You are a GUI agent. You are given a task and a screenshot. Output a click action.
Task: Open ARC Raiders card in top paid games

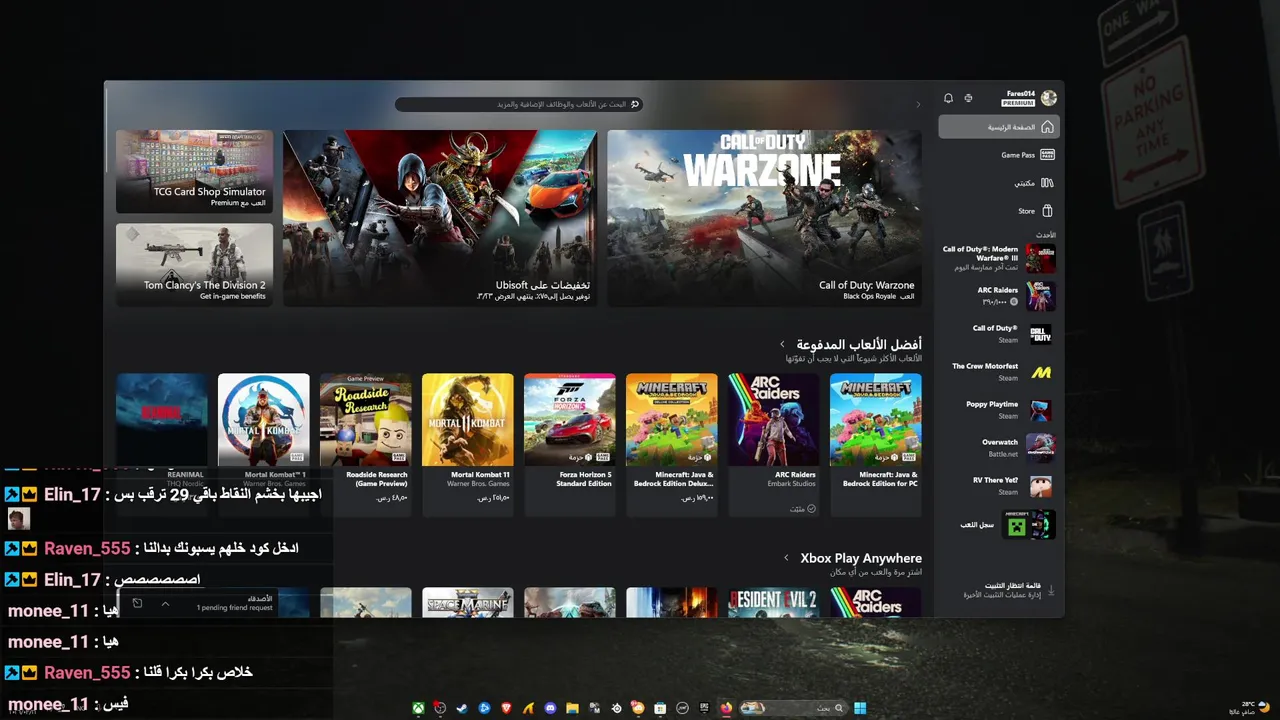click(774, 444)
